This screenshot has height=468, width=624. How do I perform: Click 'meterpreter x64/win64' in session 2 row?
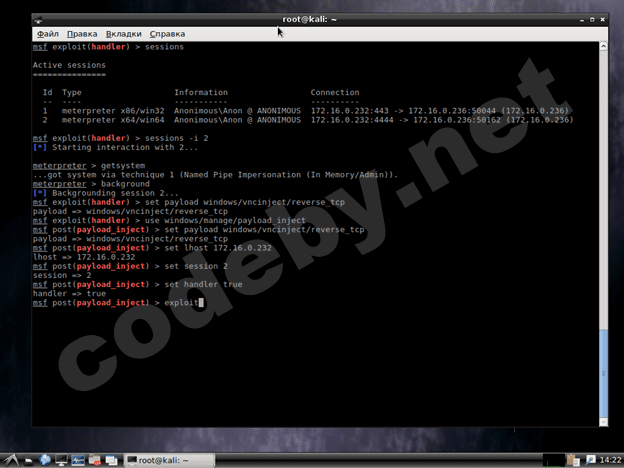coord(113,120)
